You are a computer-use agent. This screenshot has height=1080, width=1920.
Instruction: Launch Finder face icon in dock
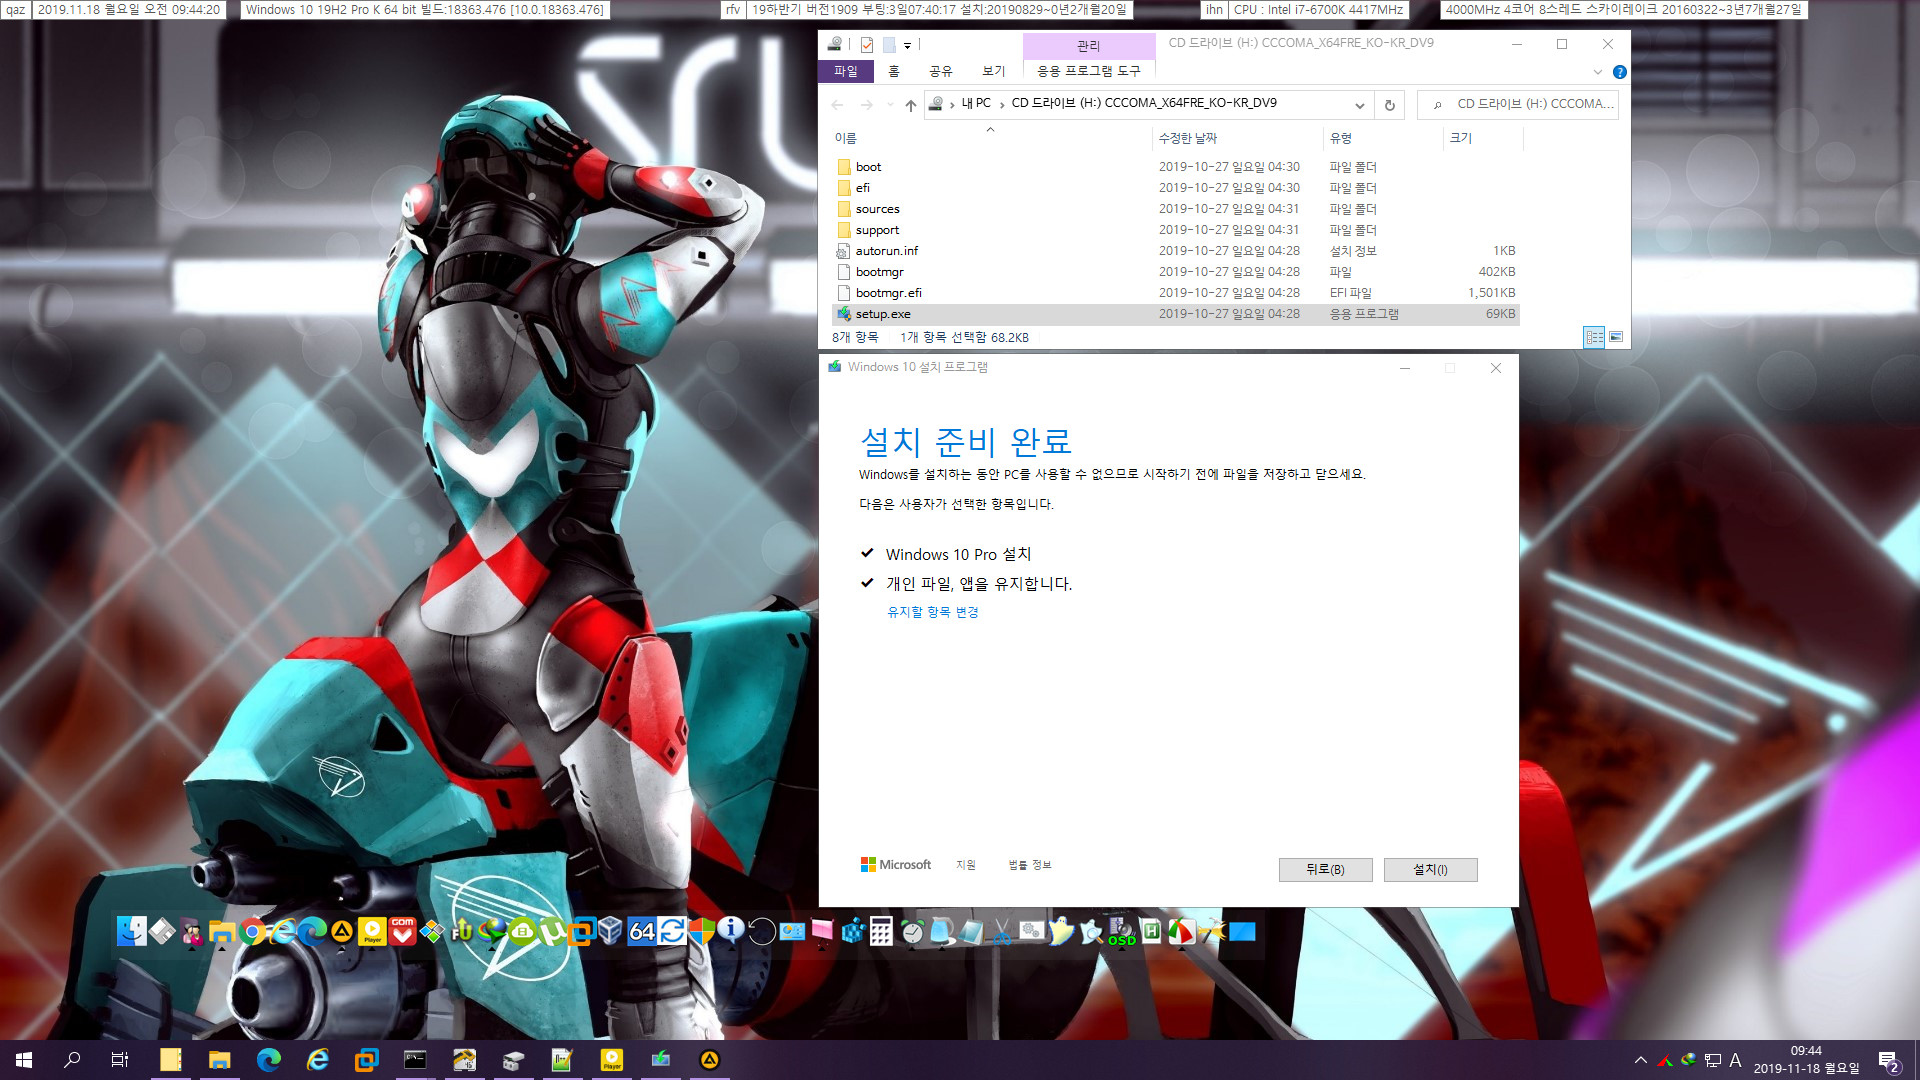[x=131, y=931]
